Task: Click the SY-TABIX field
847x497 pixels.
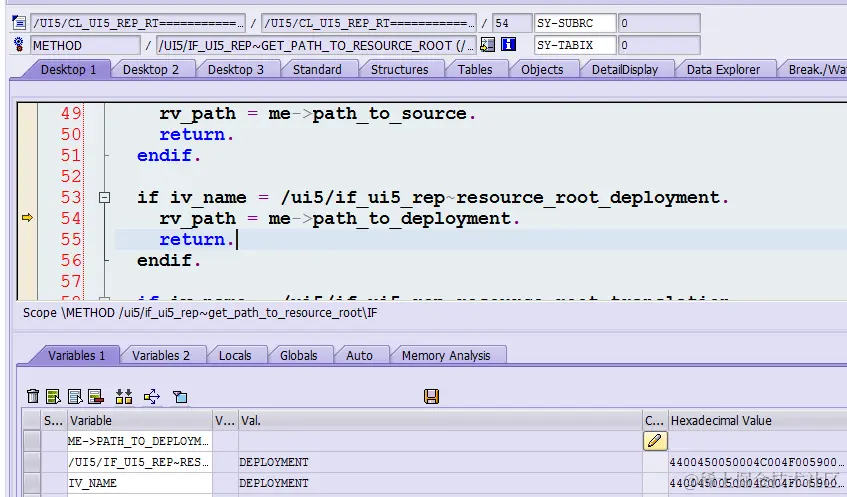Action: [575, 45]
